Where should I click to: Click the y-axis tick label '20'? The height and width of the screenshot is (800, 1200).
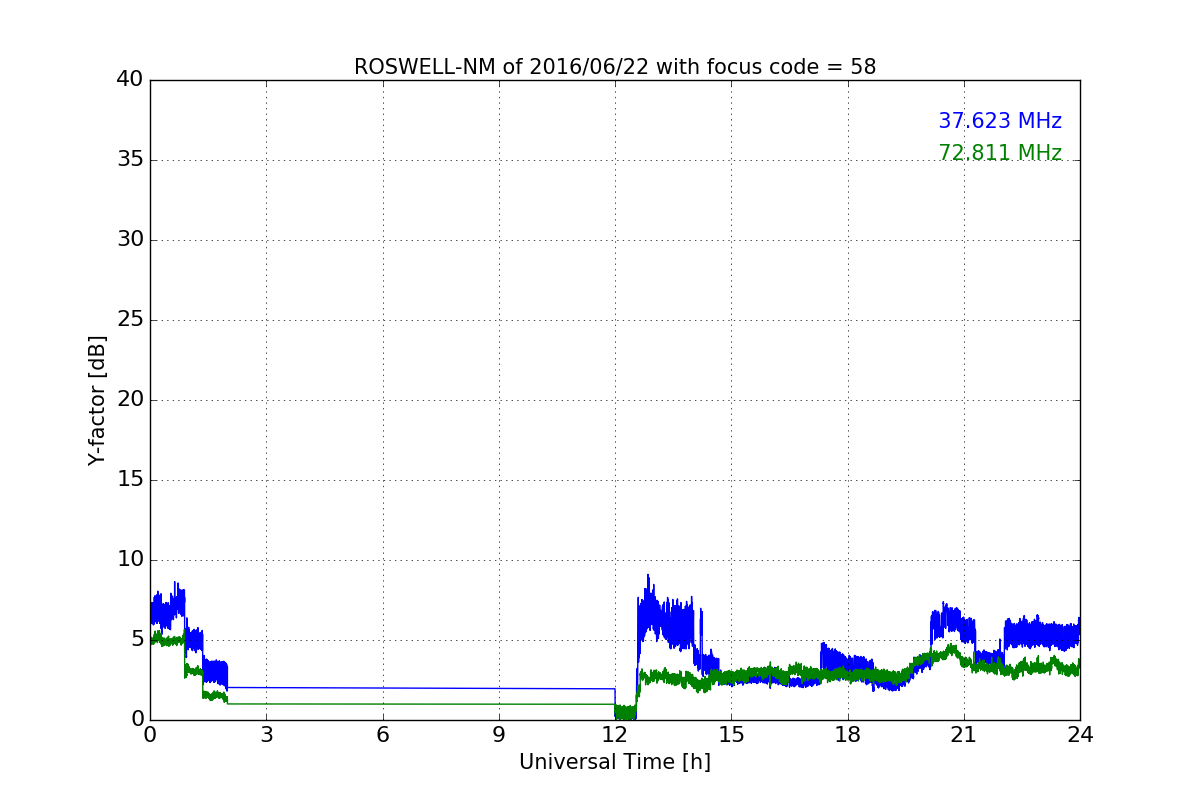tap(130, 400)
